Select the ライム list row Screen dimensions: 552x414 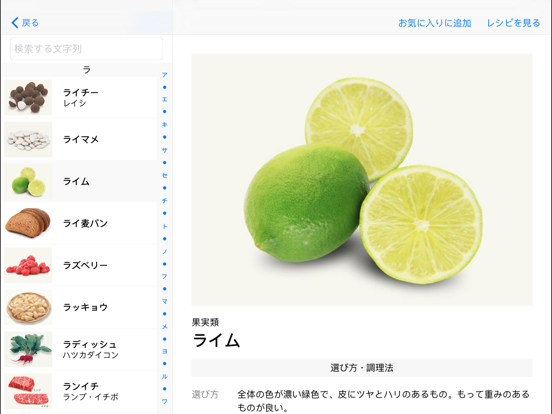(80, 181)
